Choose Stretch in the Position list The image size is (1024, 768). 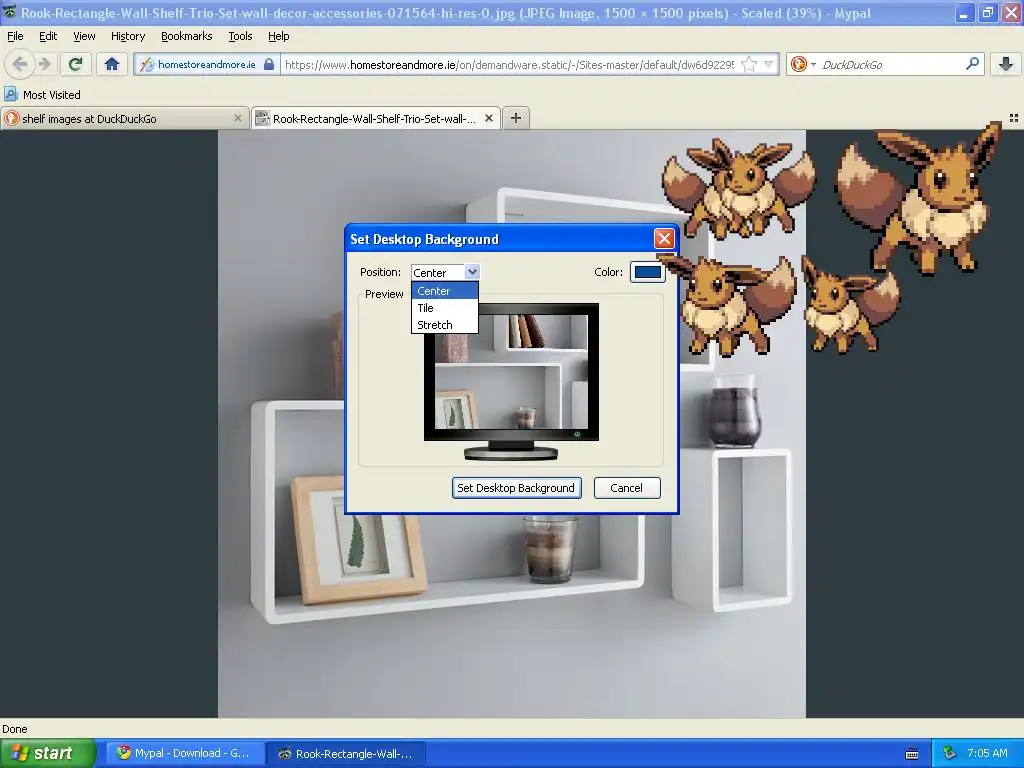click(445, 325)
